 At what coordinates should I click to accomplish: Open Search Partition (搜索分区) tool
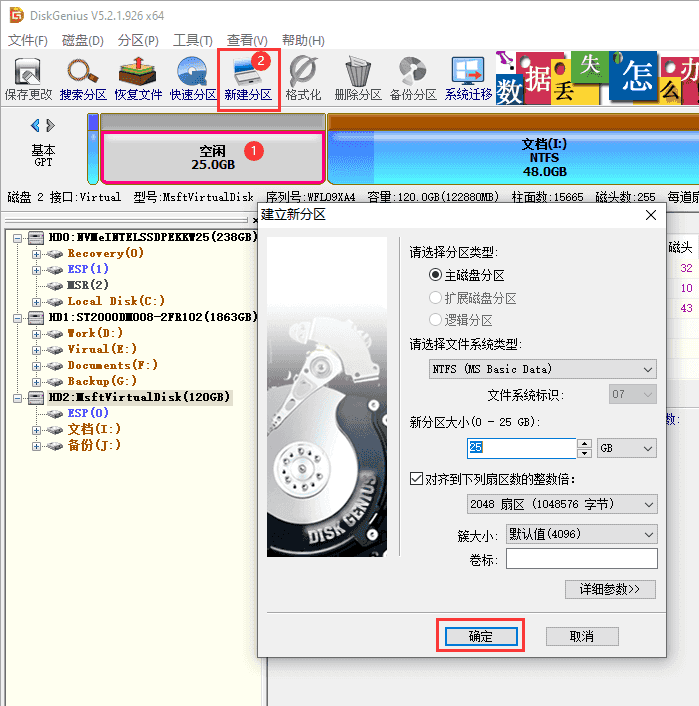pos(83,78)
